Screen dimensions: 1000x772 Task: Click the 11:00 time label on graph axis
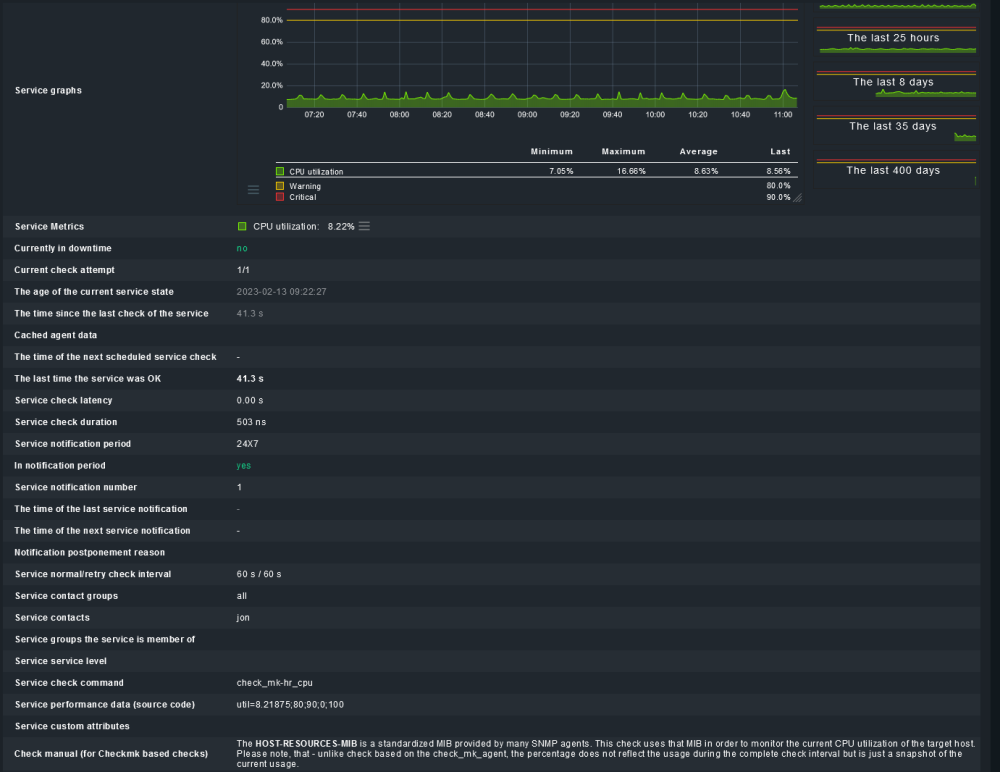click(x=783, y=115)
